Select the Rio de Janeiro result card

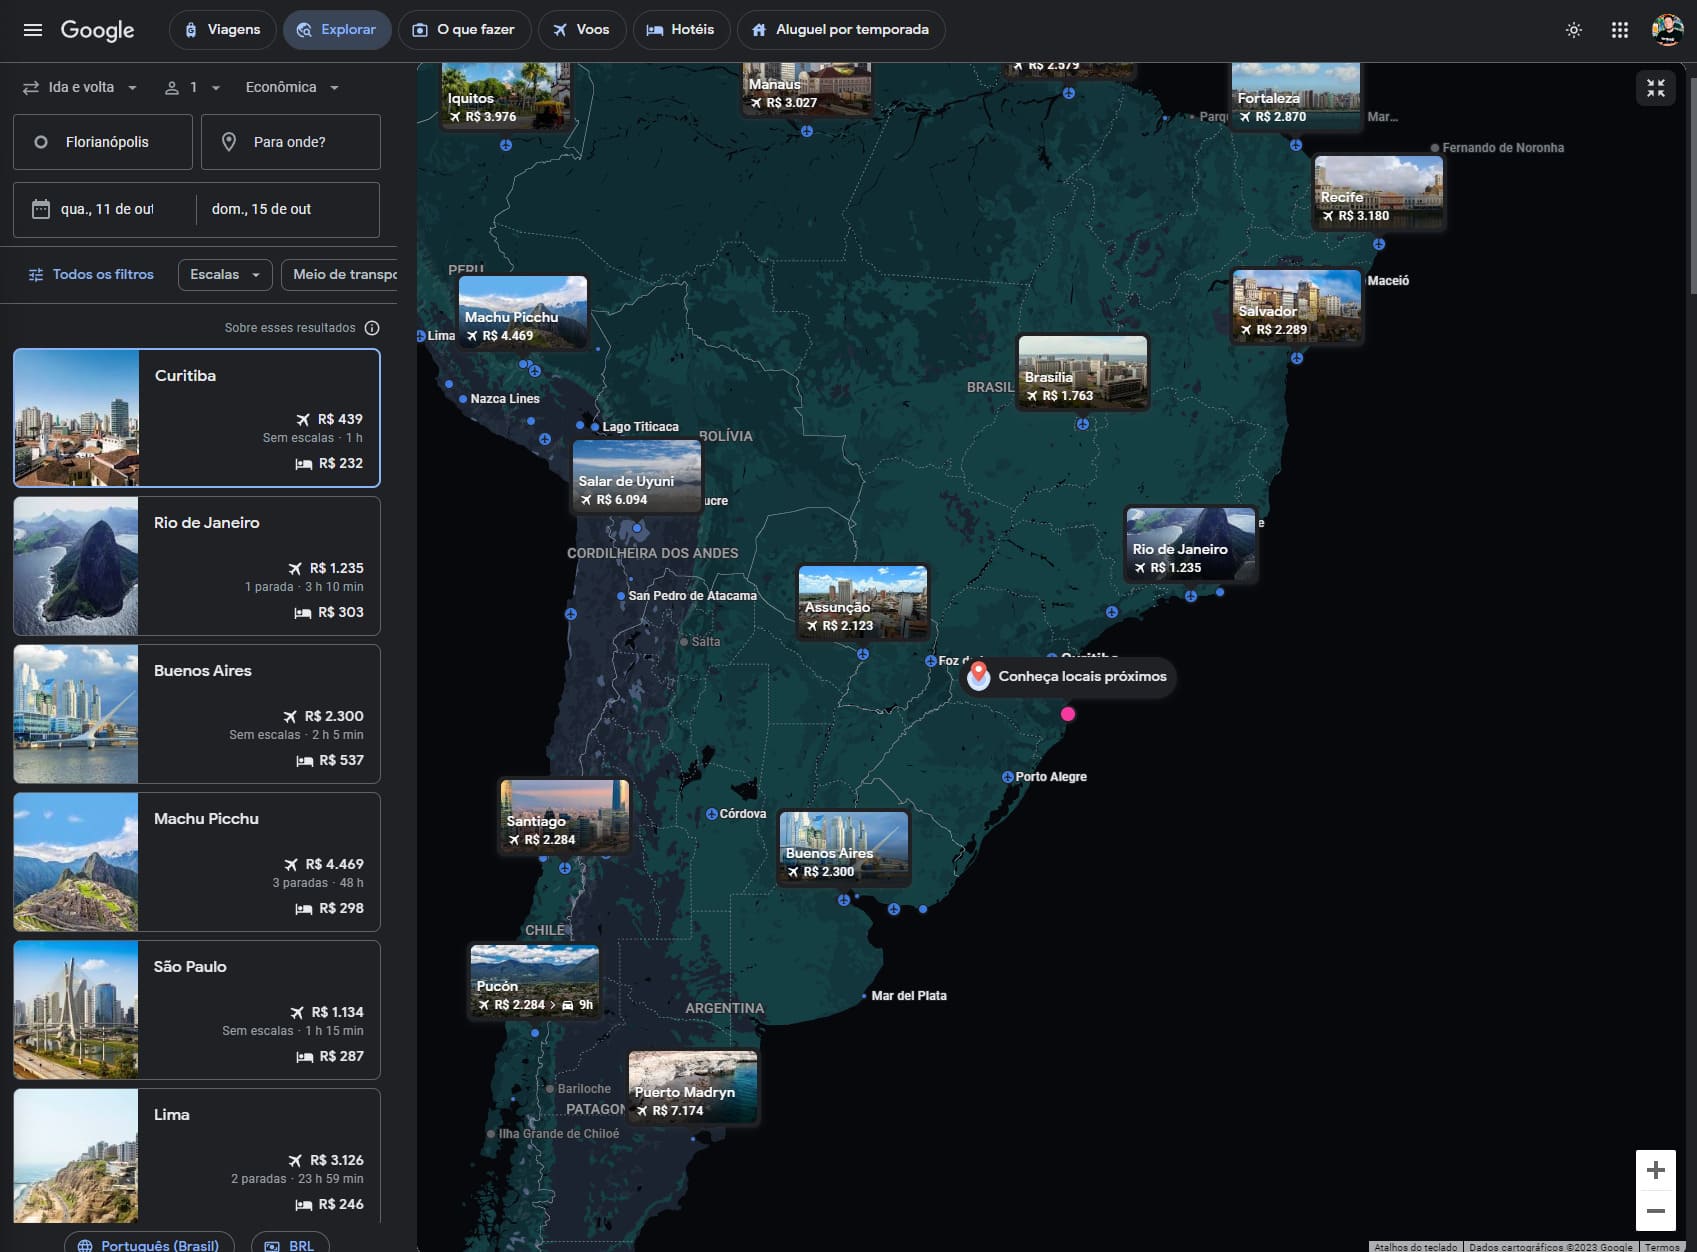pyautogui.click(x=196, y=565)
